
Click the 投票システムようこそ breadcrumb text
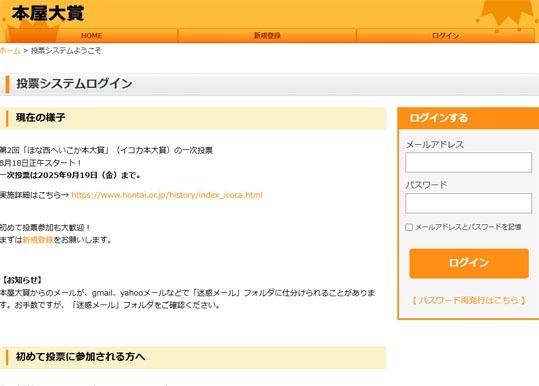pyautogui.click(x=66, y=51)
